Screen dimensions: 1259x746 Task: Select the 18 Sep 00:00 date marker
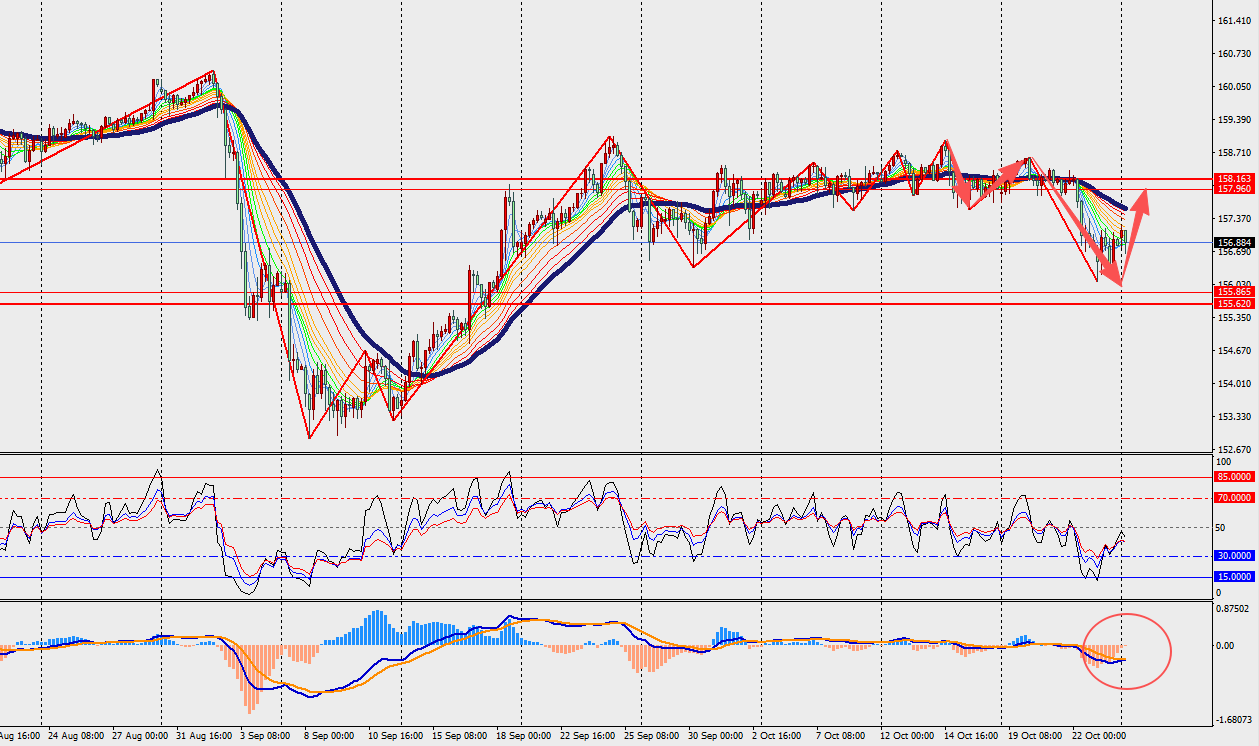[522, 736]
